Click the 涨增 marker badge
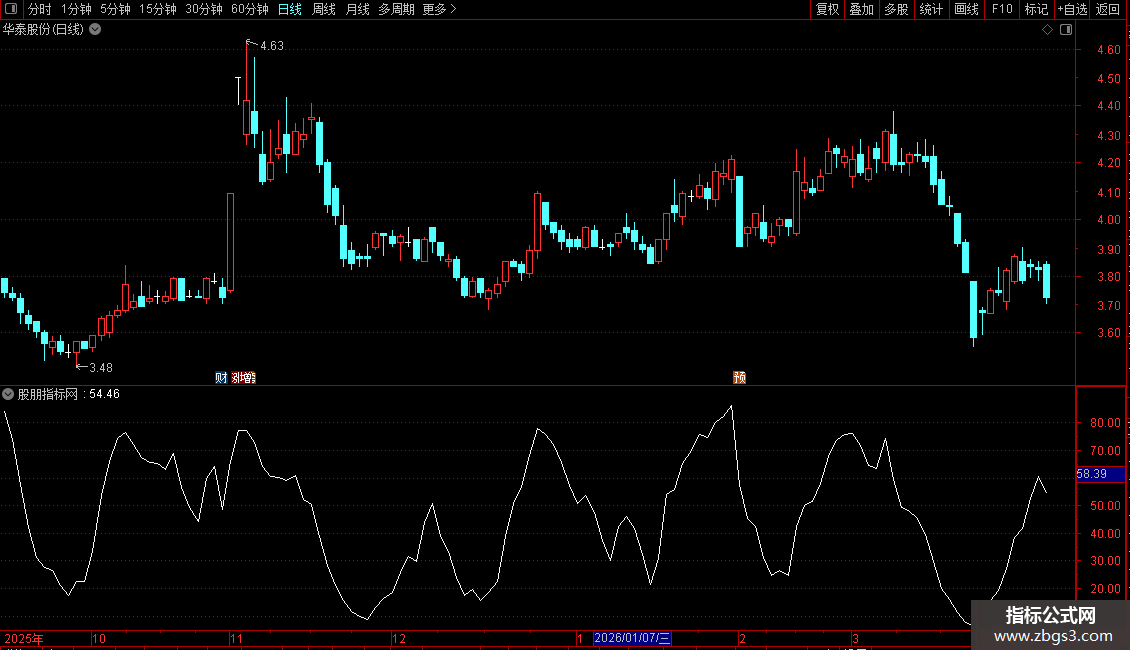Viewport: 1130px width, 650px height. click(x=244, y=378)
